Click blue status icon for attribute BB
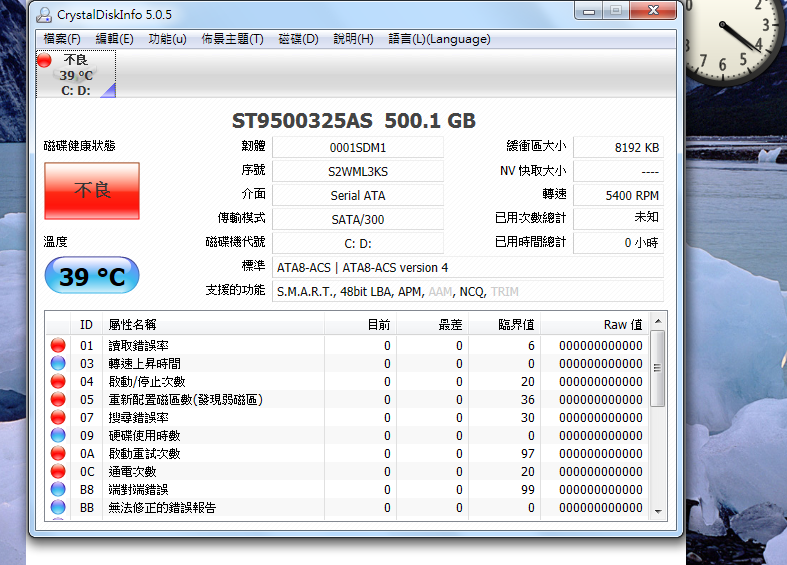 coord(58,507)
